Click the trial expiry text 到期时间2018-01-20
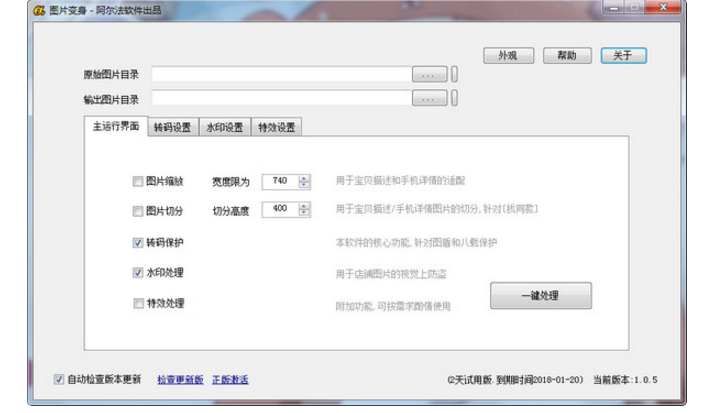The width and height of the screenshot is (723, 413). click(539, 380)
